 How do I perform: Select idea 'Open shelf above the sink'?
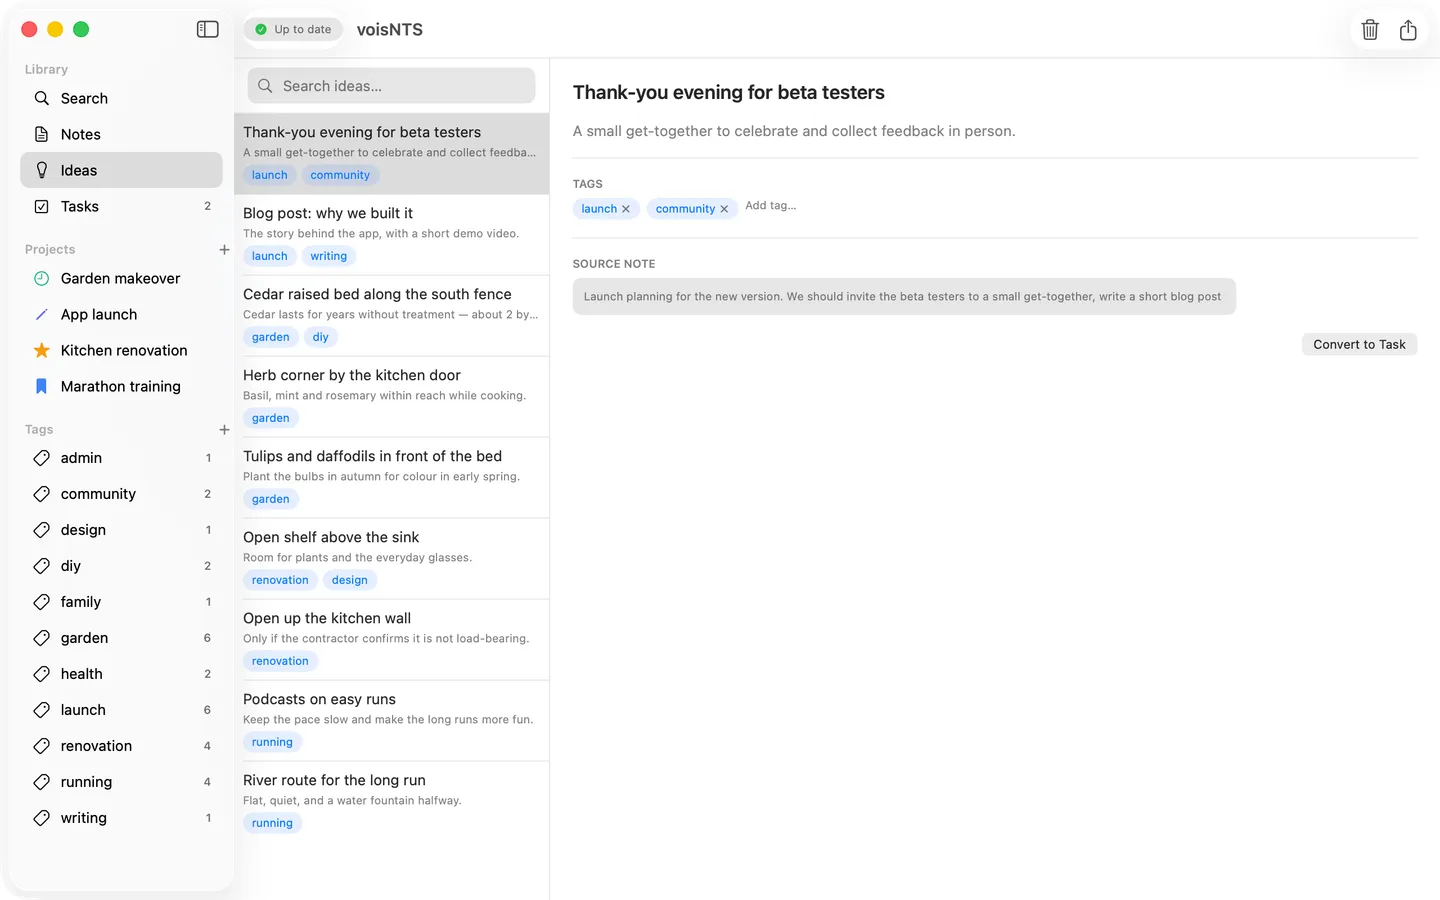point(392,559)
